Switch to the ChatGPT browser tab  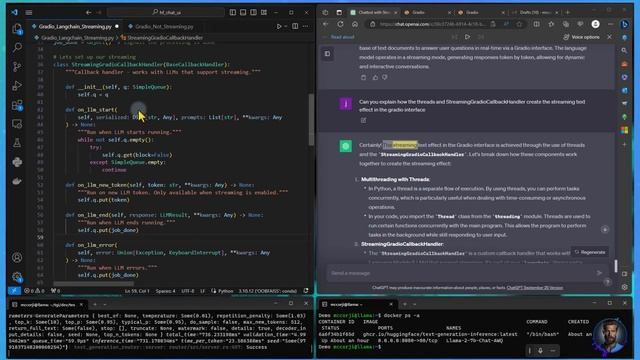pyautogui.click(x=374, y=12)
